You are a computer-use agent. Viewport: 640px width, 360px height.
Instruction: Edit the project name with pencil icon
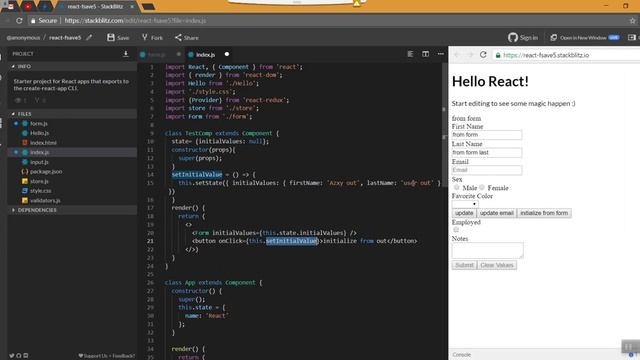(x=89, y=38)
